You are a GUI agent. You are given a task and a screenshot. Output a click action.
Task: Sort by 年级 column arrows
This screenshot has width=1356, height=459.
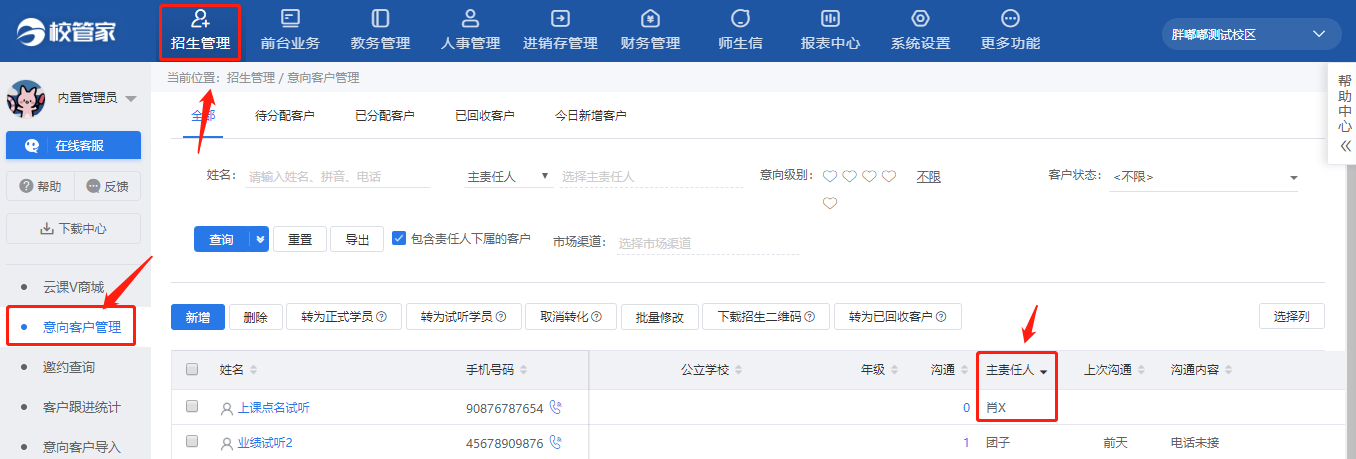(896, 370)
